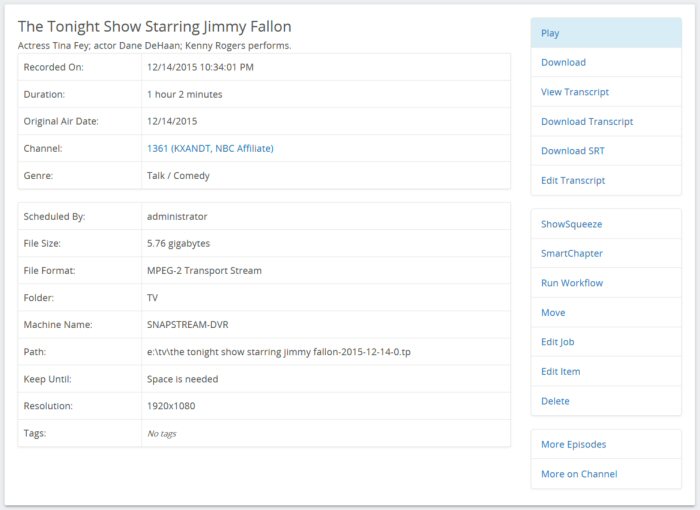Click the Resolution label
Image resolution: width=700 pixels, height=510 pixels.
48,406
